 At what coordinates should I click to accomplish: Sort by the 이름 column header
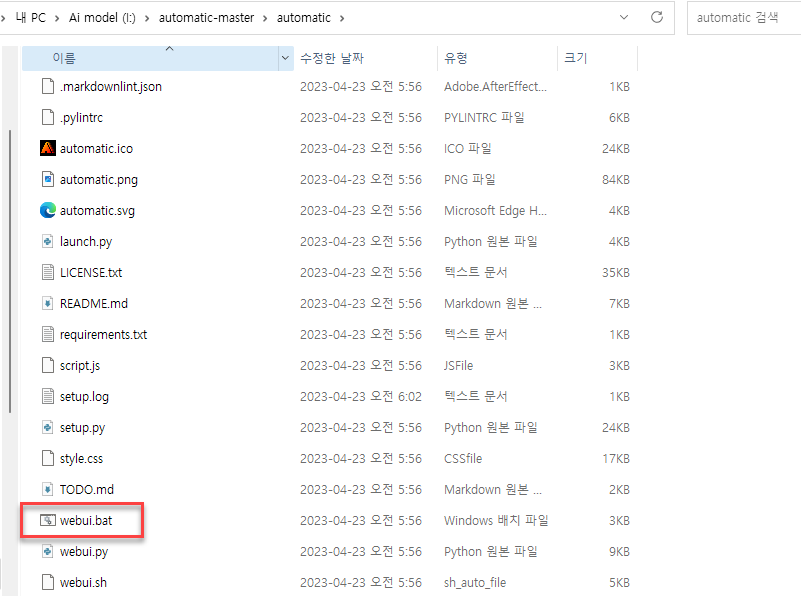150,58
